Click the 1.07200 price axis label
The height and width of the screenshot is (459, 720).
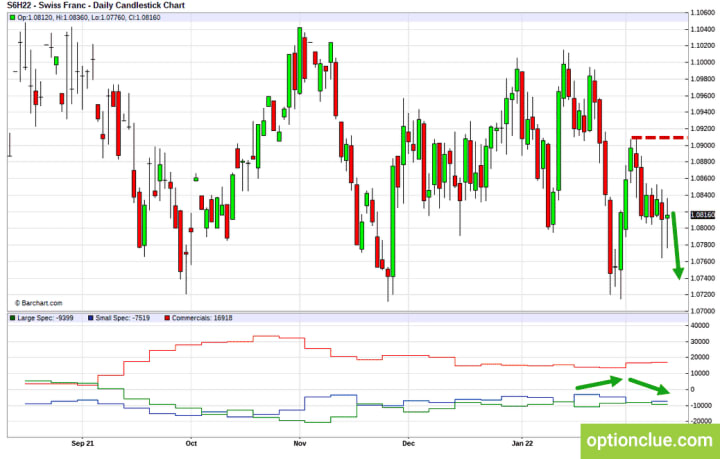(x=703, y=294)
